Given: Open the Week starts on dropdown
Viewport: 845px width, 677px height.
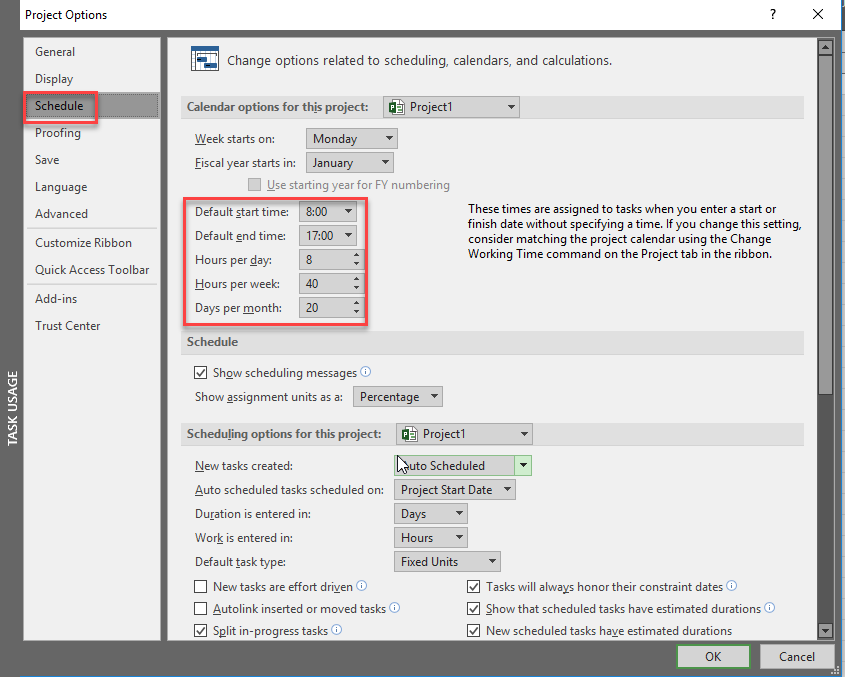Looking at the screenshot, I should (351, 139).
